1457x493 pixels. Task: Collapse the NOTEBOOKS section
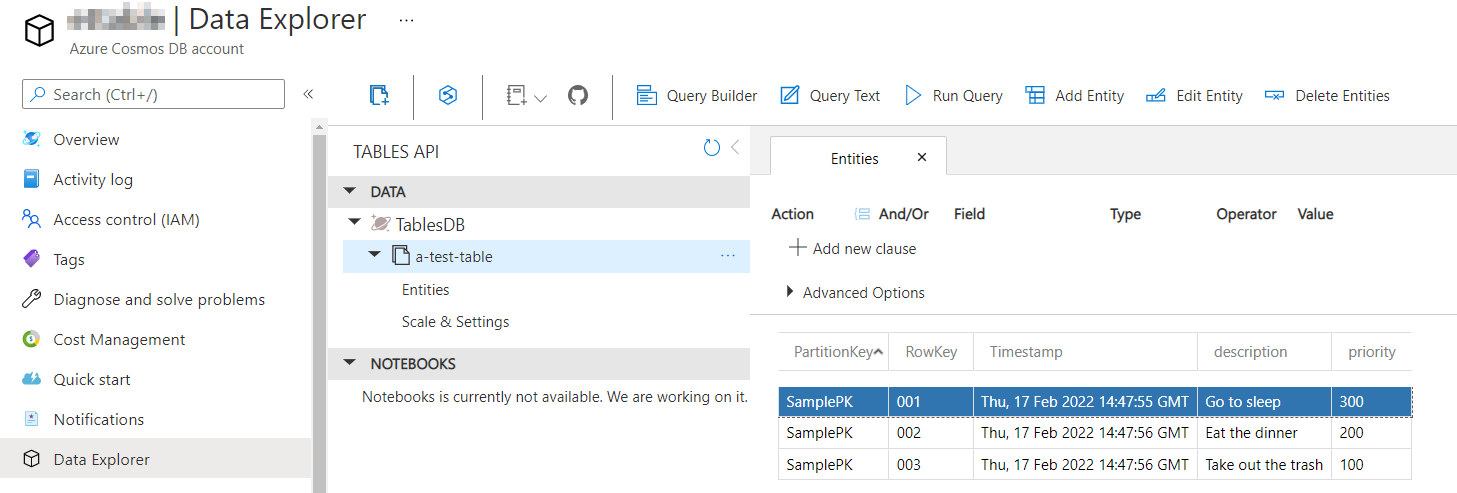coord(349,363)
